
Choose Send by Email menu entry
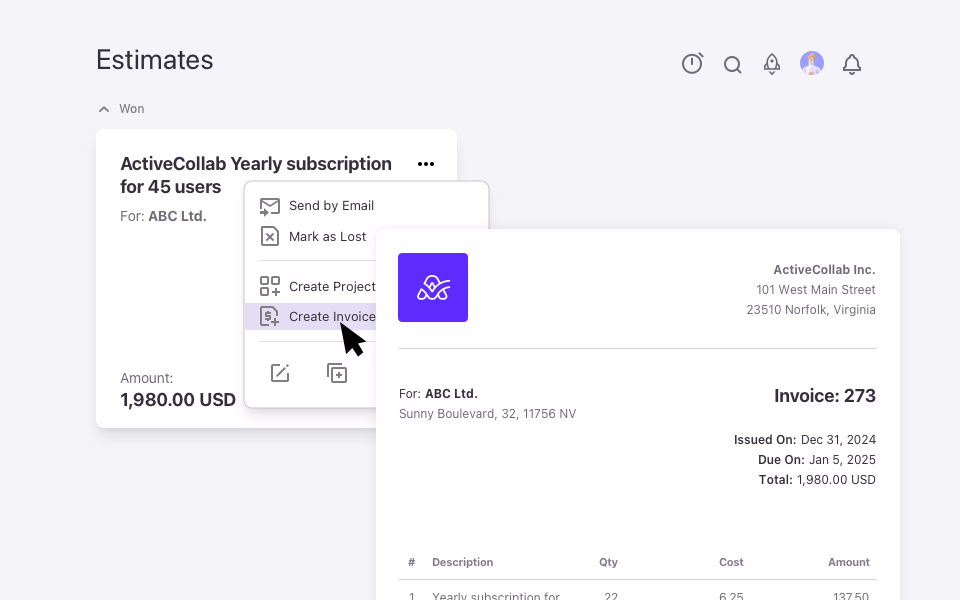click(x=331, y=206)
